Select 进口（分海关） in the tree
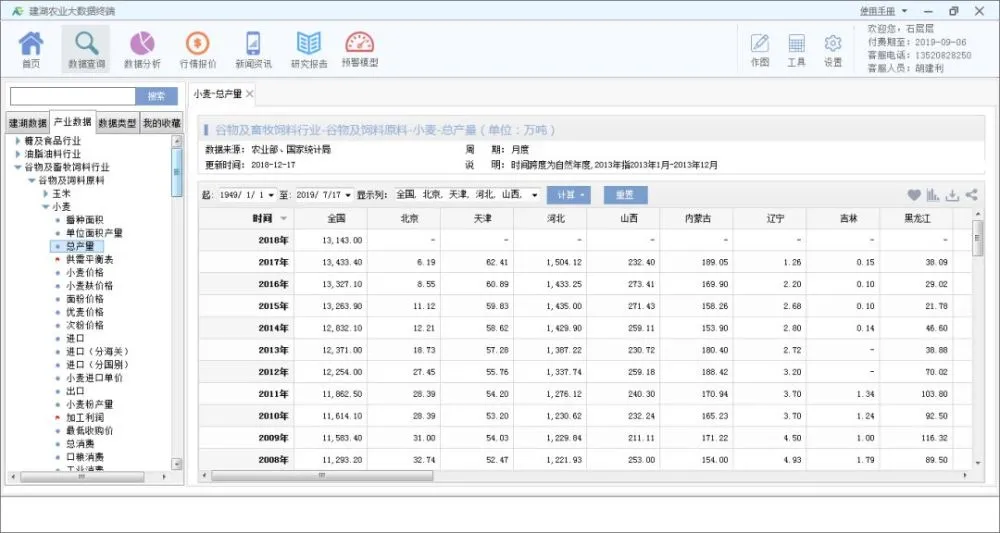 tap(98, 351)
